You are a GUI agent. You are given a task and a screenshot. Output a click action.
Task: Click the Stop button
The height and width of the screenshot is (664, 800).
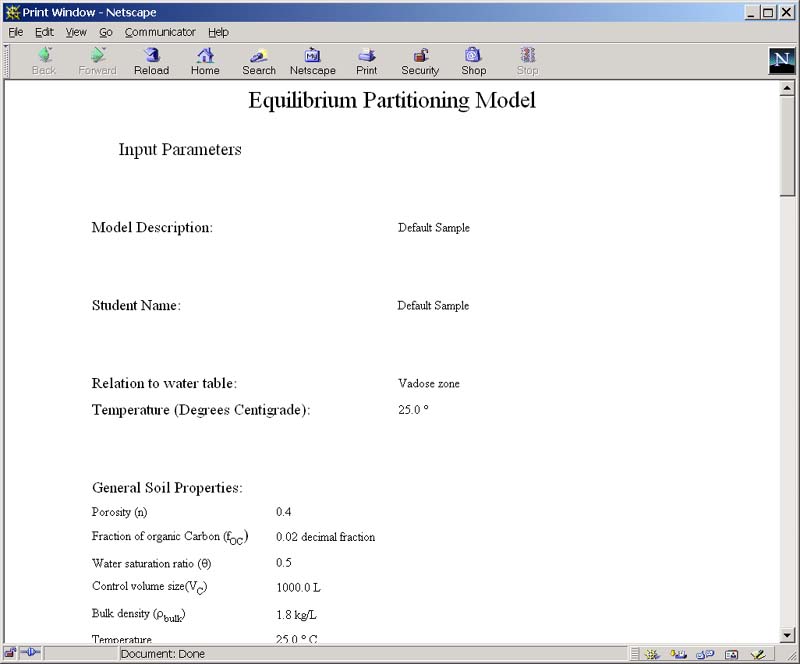tap(527, 60)
